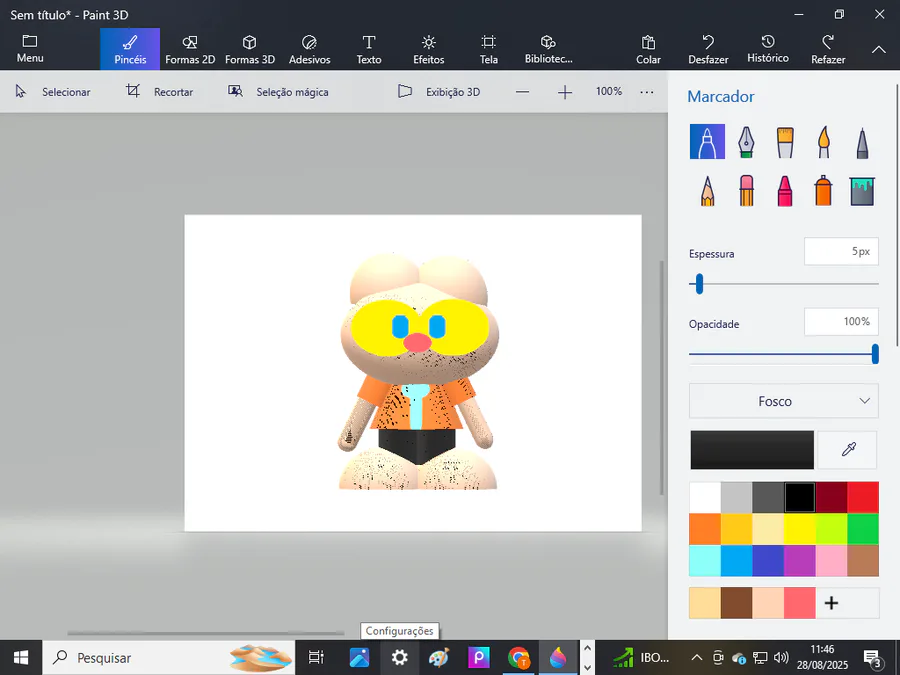The image size is (900, 675).
Task: Show hidden system tray icons
Action: 696,658
